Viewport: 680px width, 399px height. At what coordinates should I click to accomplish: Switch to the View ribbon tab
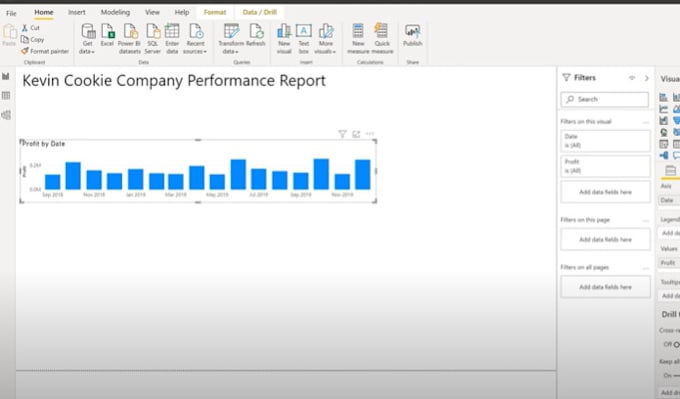pos(152,12)
